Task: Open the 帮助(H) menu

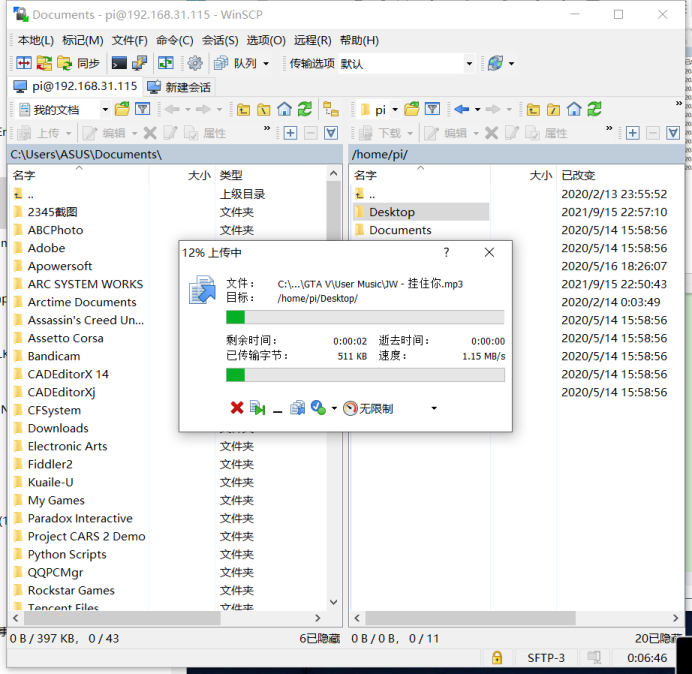Action: pos(359,41)
